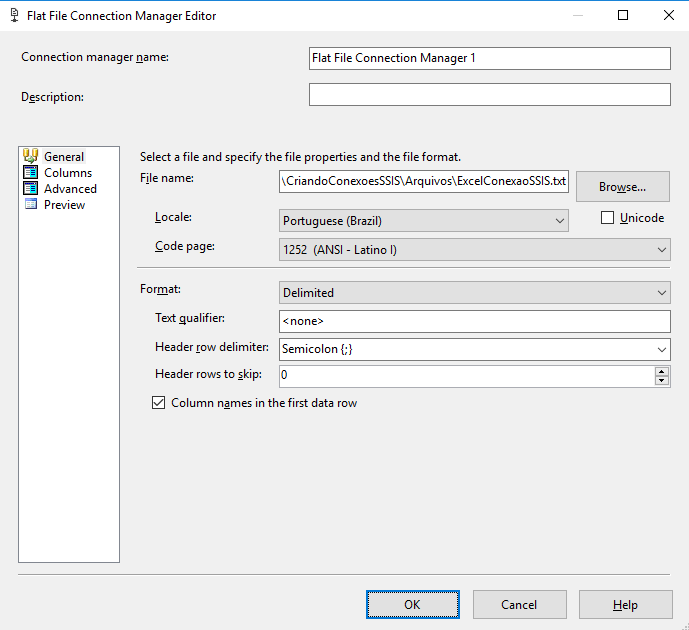Click the Advanced page icon
This screenshot has height=630, width=689.
click(x=30, y=188)
